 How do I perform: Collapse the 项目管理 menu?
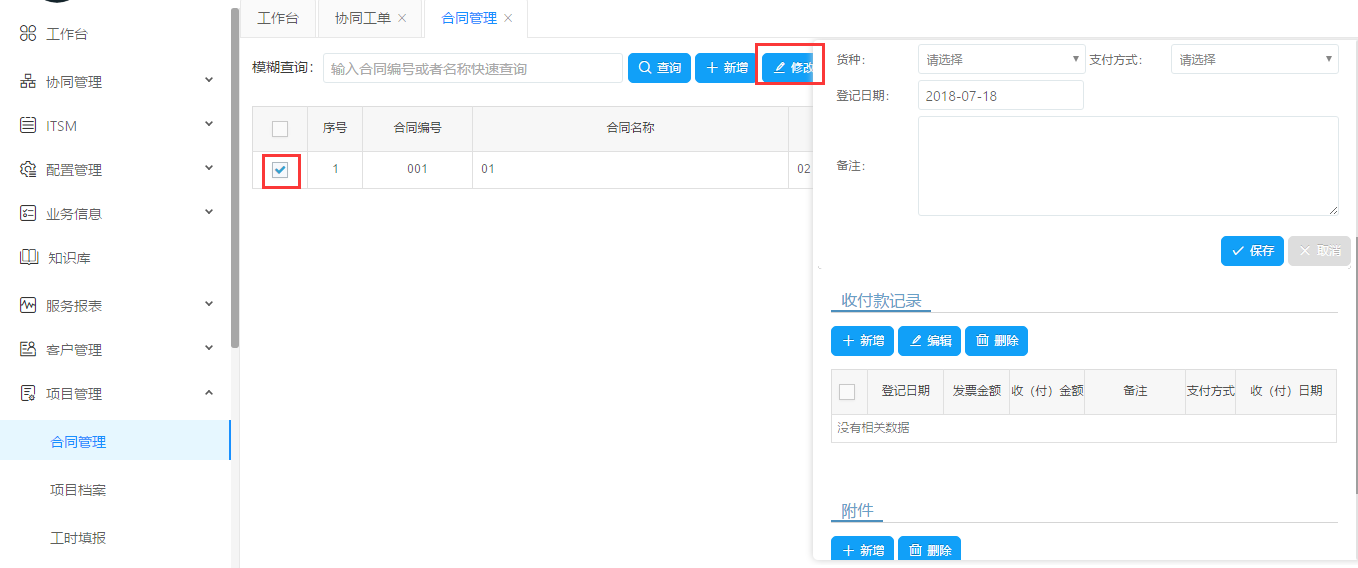coord(209,394)
